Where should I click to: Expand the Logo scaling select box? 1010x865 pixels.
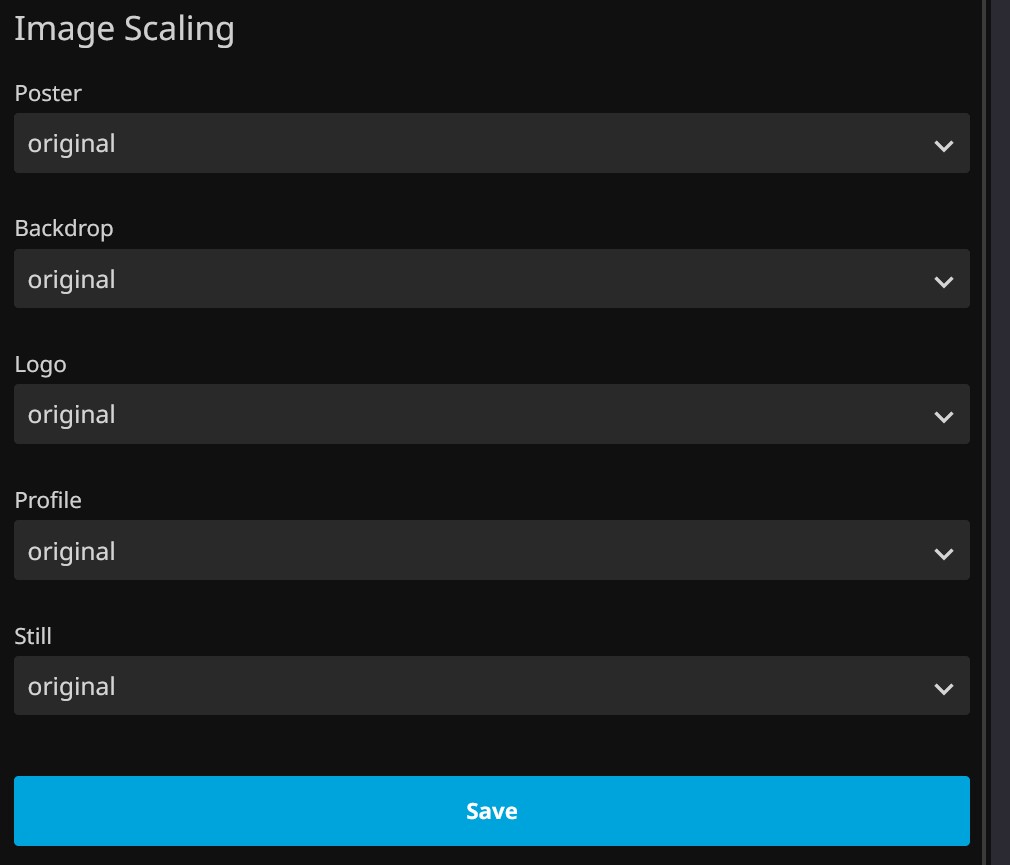[x=491, y=414]
